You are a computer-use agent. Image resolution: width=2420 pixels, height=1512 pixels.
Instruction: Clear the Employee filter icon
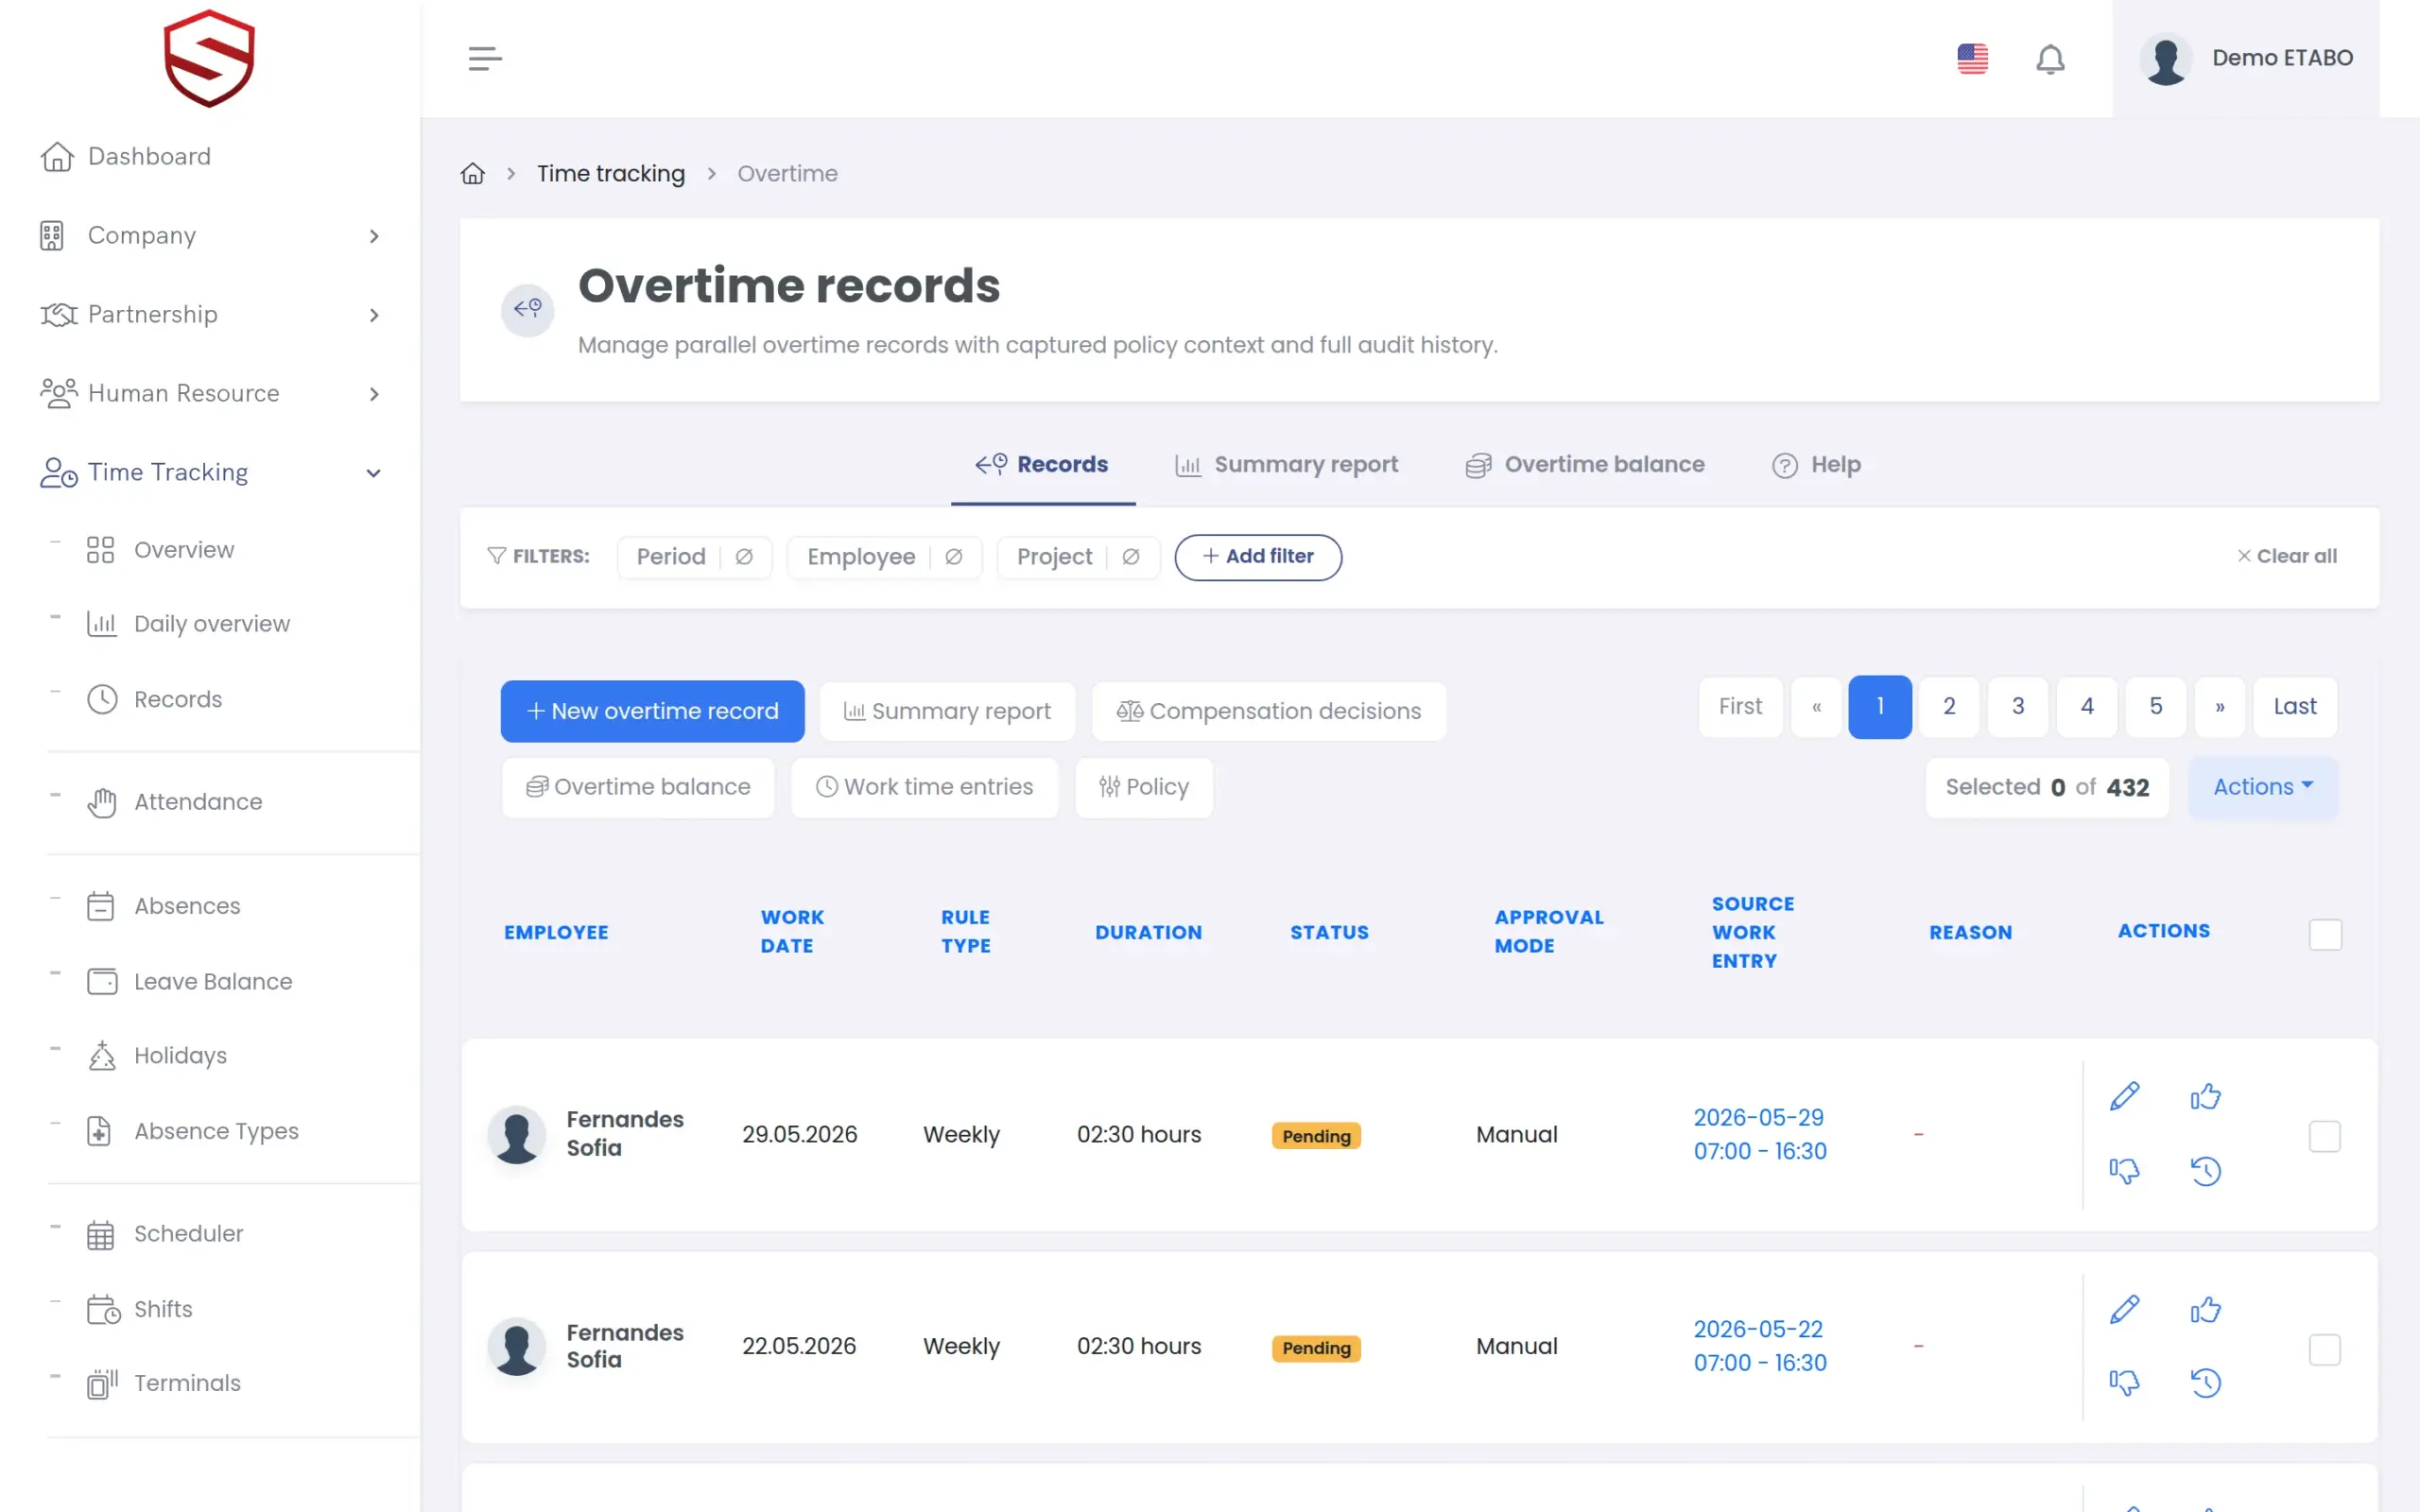click(x=954, y=557)
